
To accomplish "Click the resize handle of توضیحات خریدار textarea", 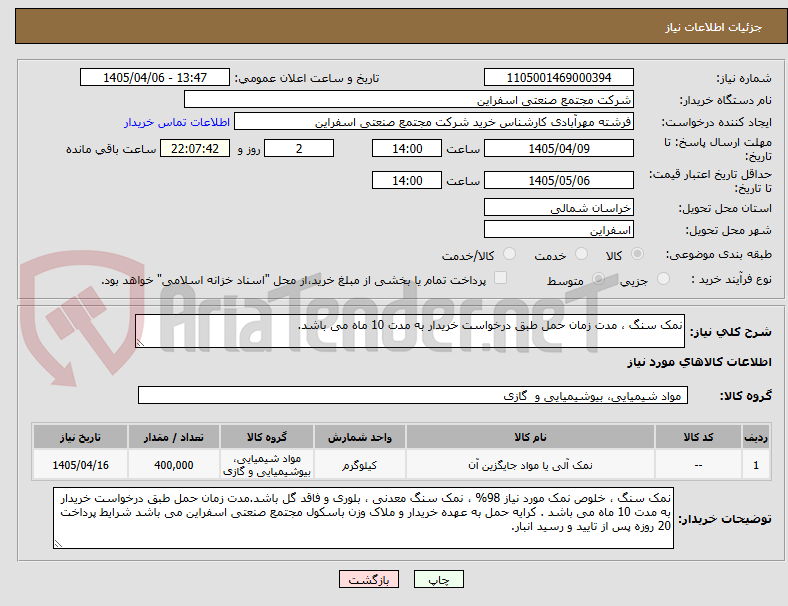I will point(58,544).
